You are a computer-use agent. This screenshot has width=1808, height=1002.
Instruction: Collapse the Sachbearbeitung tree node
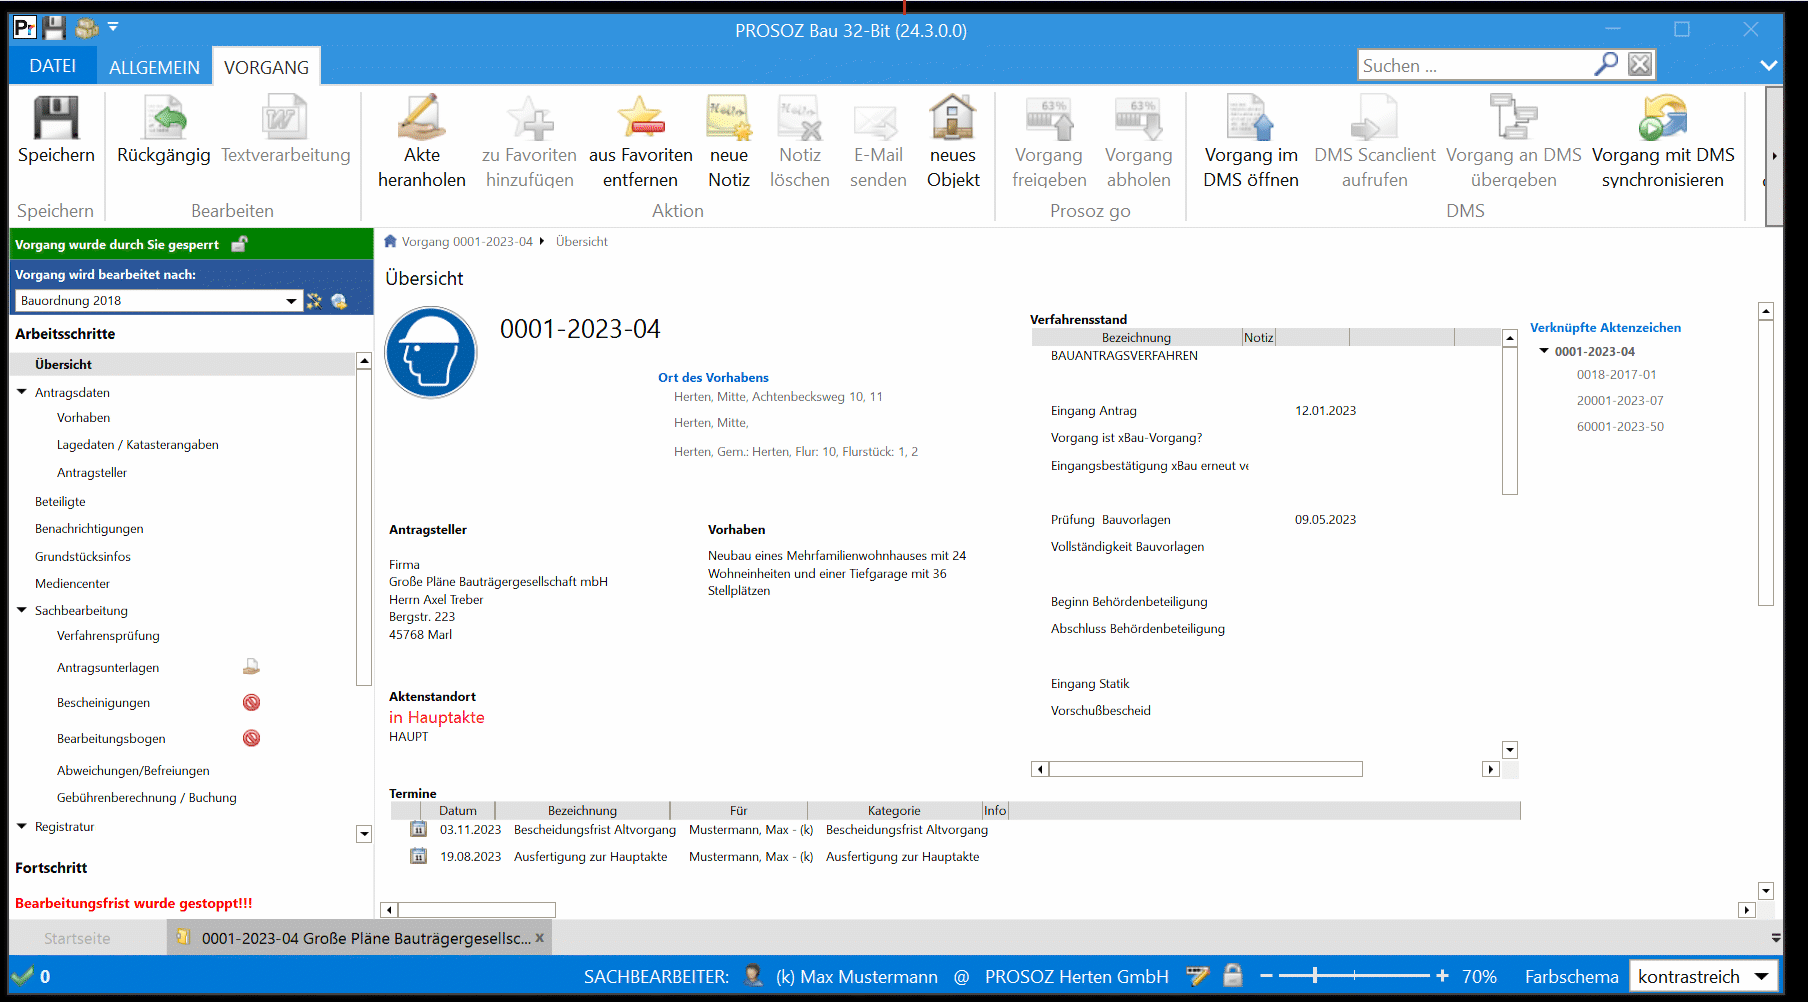22,610
